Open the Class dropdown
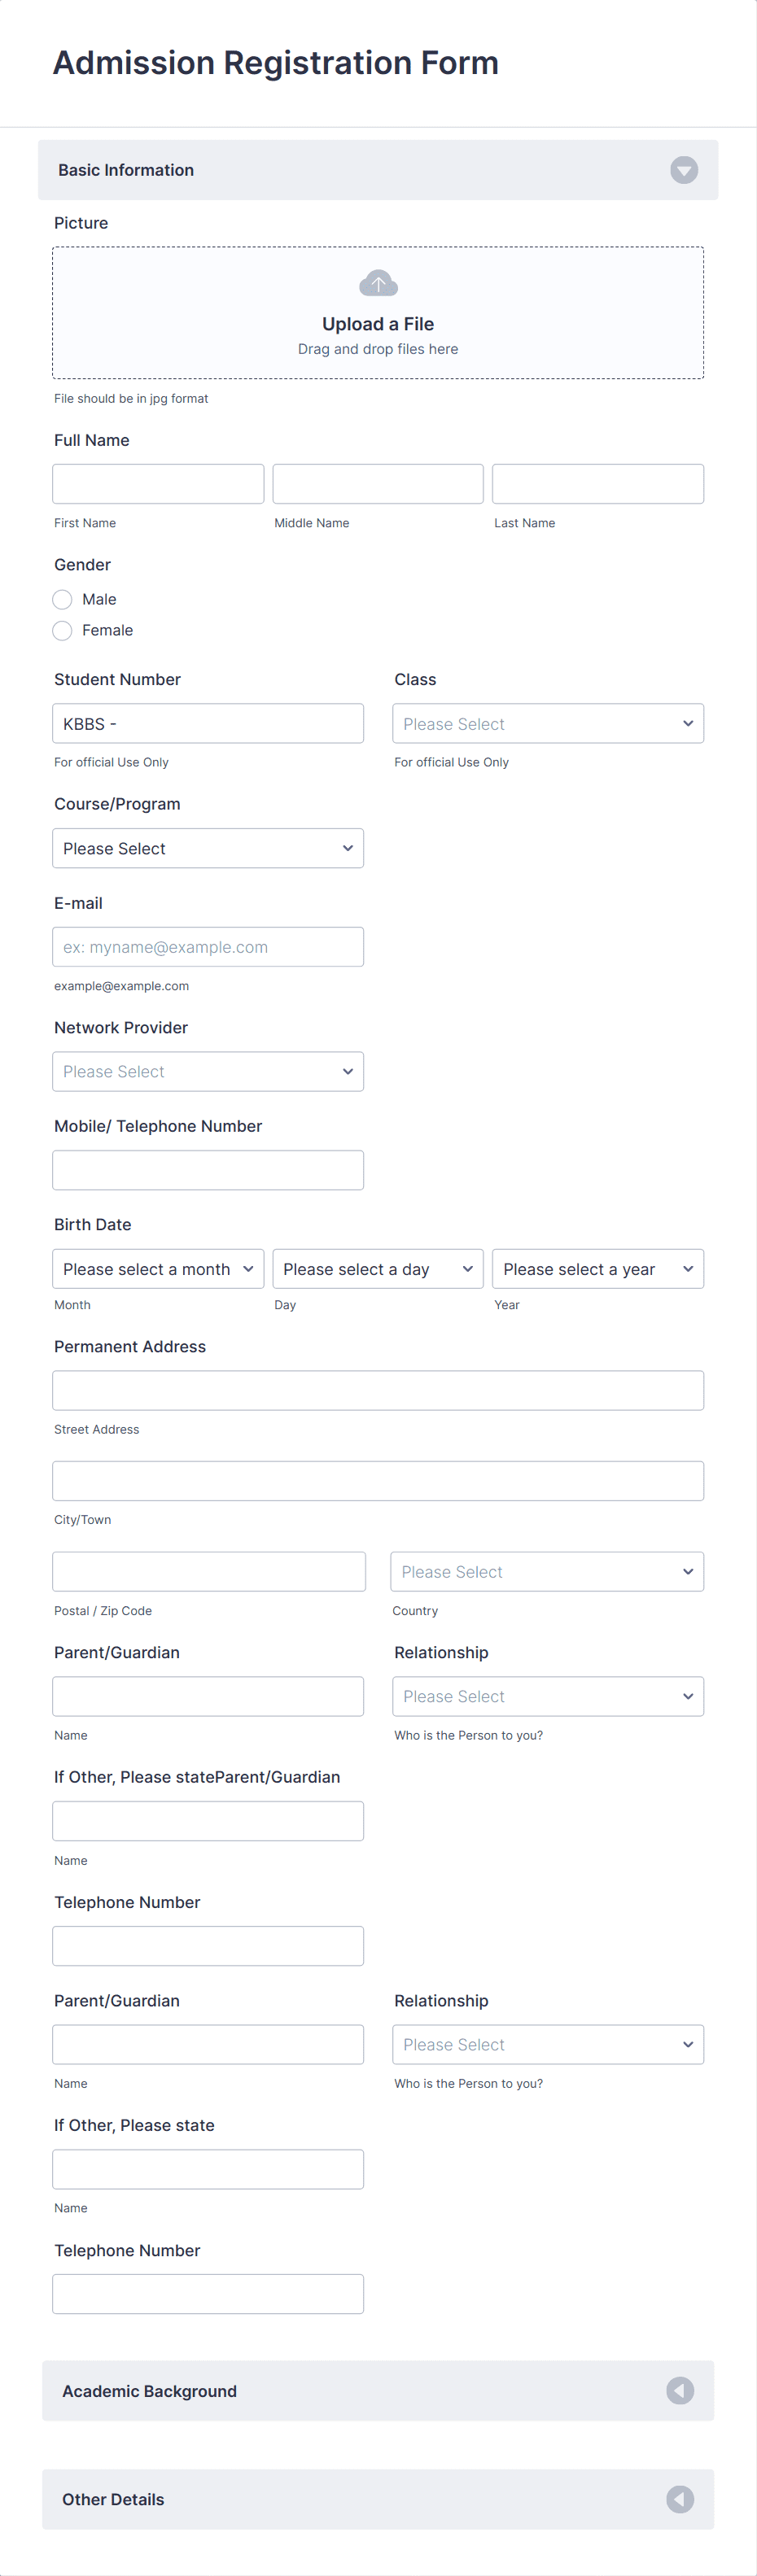Image resolution: width=757 pixels, height=2576 pixels. (548, 723)
